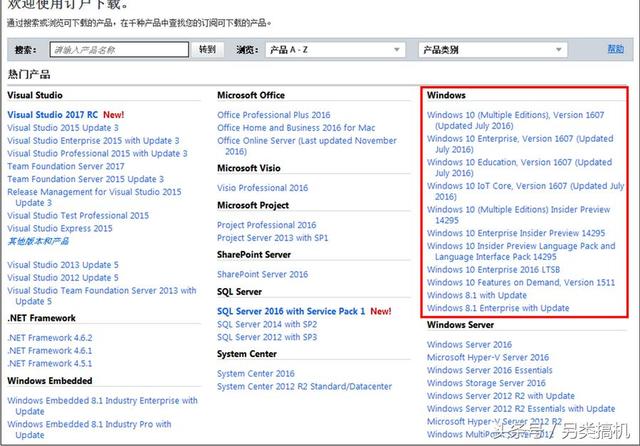
Task: Open Office Professional Plus 2016
Action: 273,115
